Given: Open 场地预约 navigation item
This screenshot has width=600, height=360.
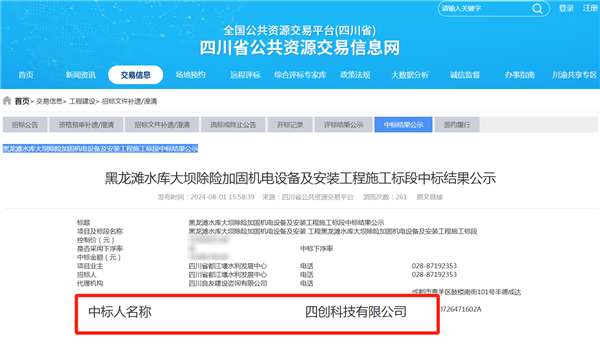Looking at the screenshot, I should 190,75.
